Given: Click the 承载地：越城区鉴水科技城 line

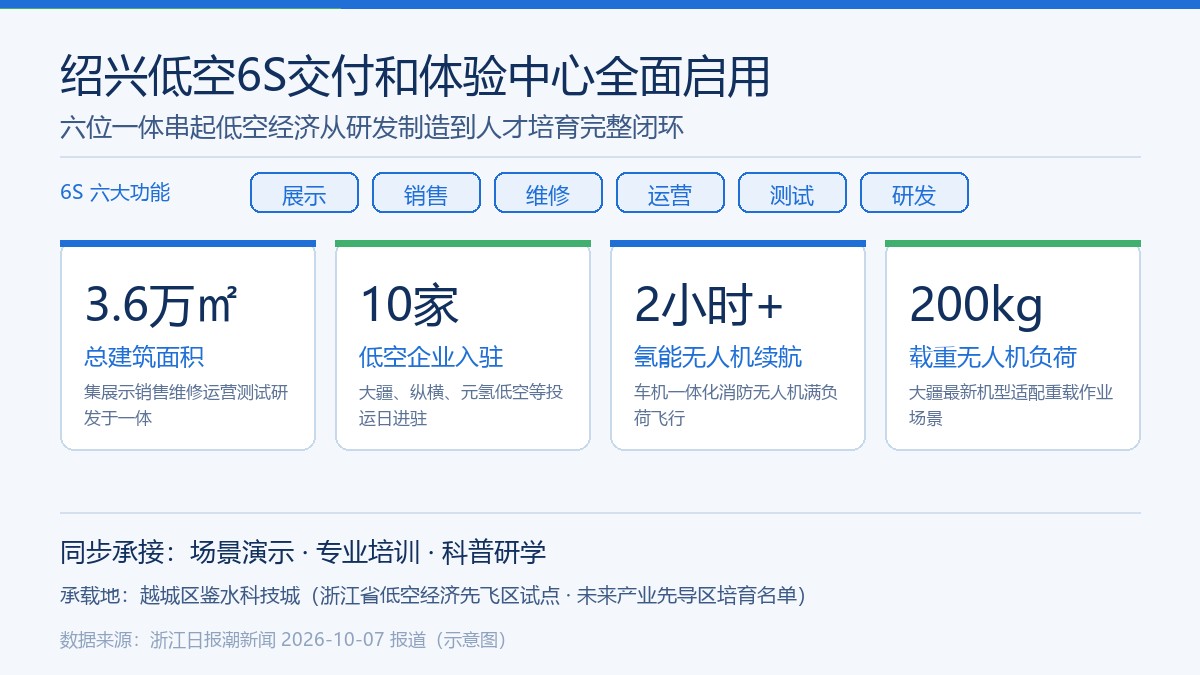Looking at the screenshot, I should pyautogui.click(x=433, y=596).
